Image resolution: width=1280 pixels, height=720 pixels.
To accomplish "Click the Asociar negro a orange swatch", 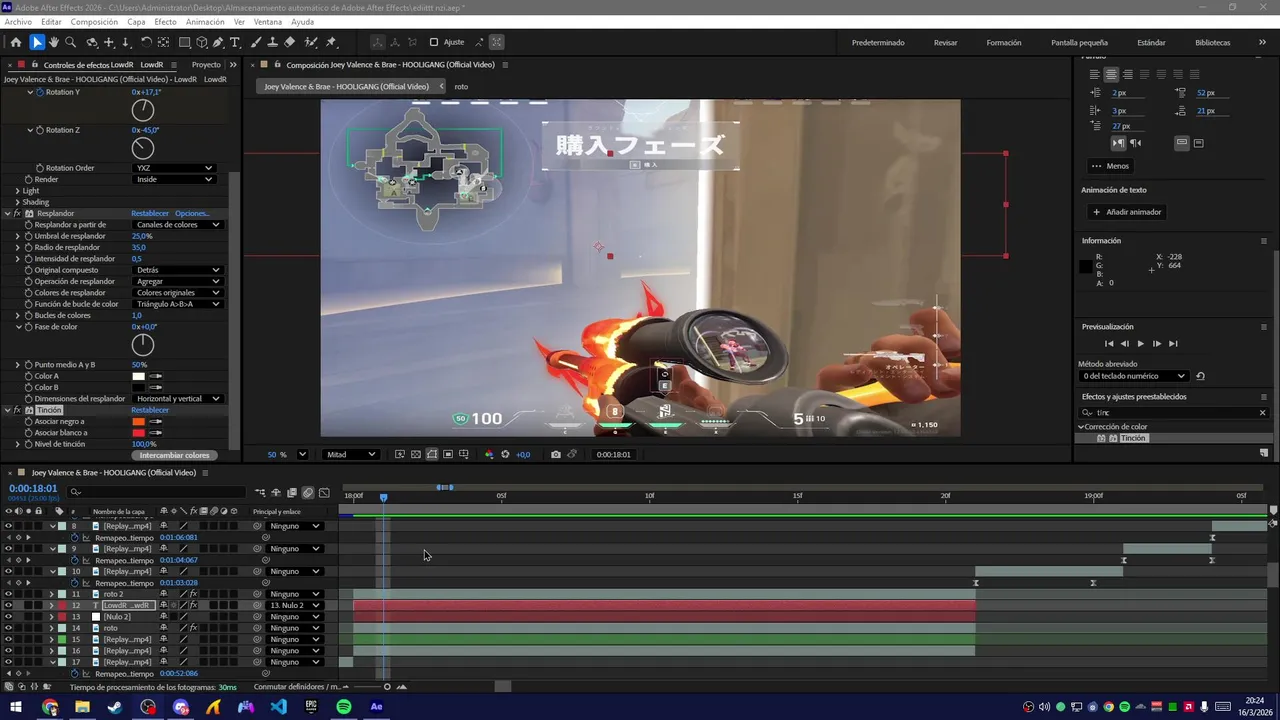I will 138,421.
